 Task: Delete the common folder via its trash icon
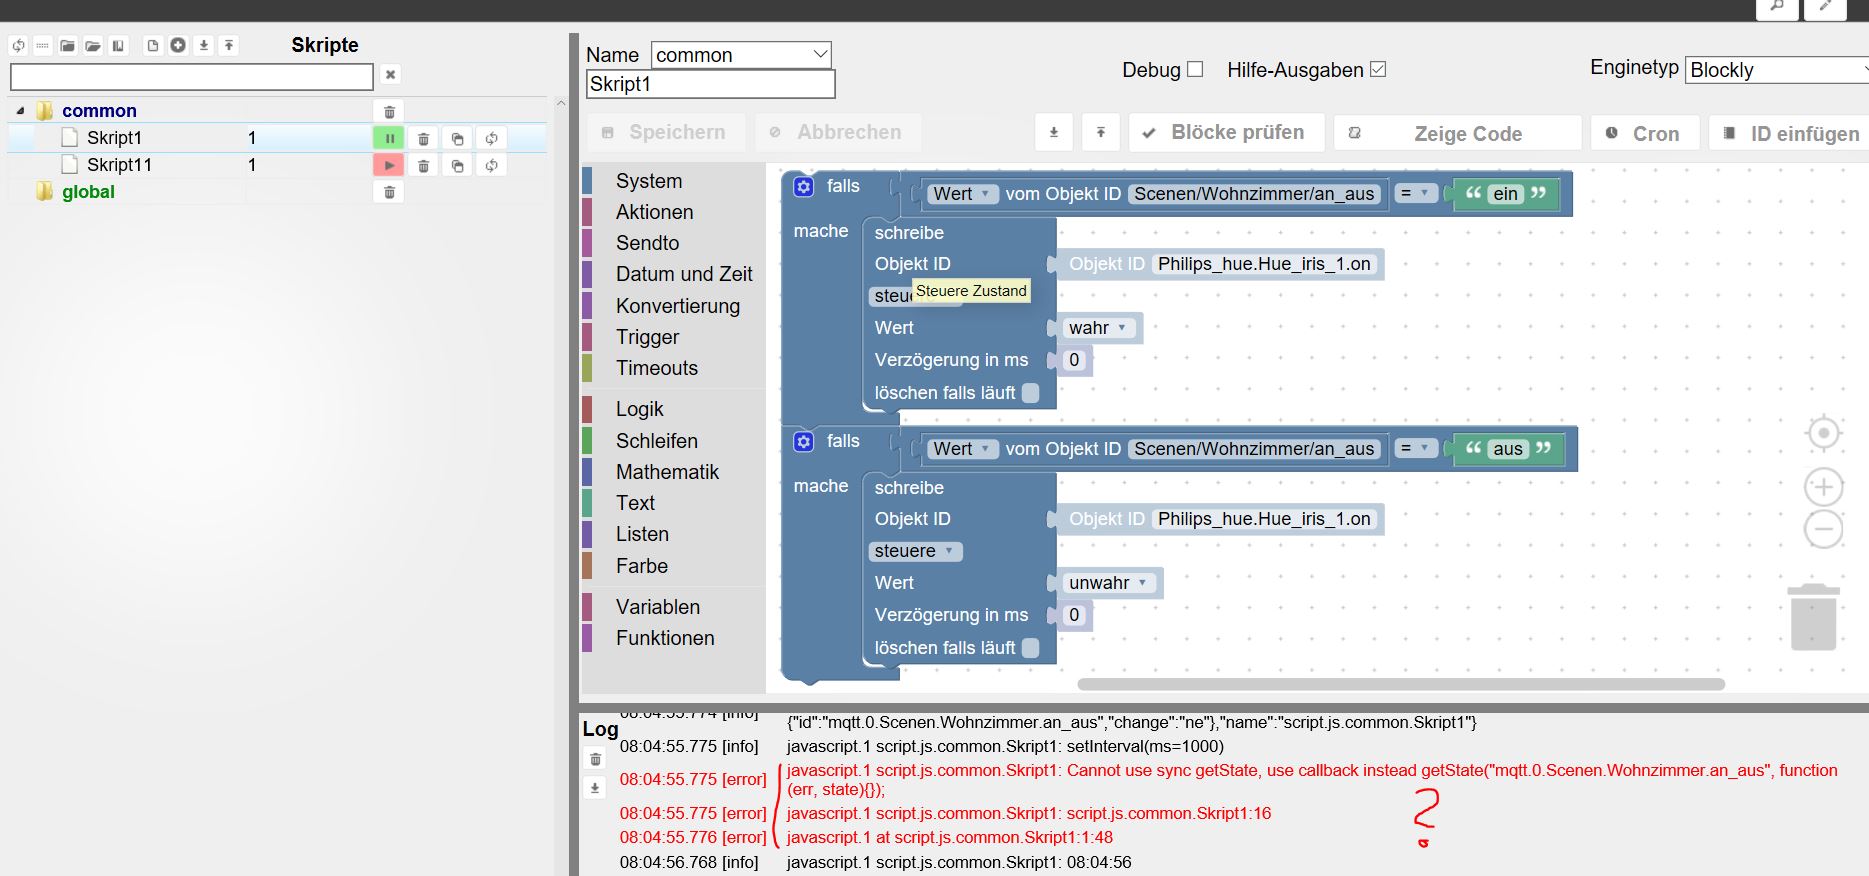pyautogui.click(x=390, y=112)
